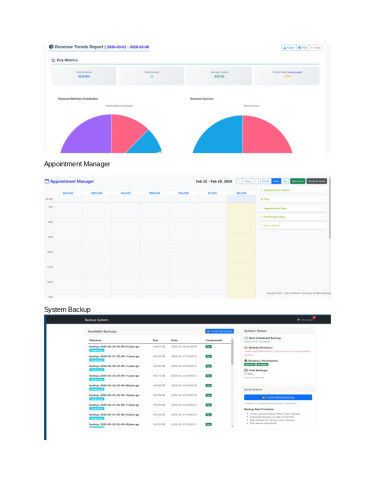
Task: Click the Export button in Revenue Trends Report
Action: click(x=289, y=48)
